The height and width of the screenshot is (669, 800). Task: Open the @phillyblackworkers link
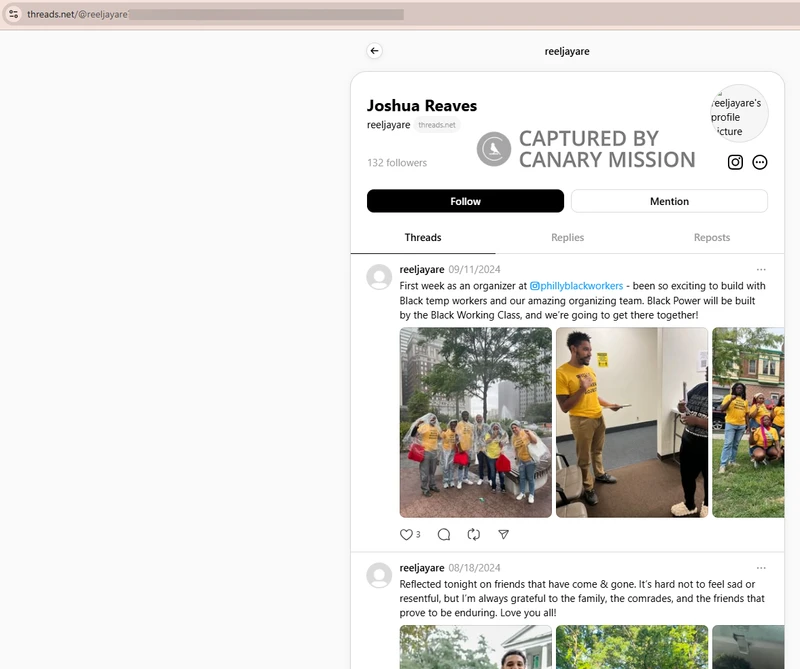point(576,286)
